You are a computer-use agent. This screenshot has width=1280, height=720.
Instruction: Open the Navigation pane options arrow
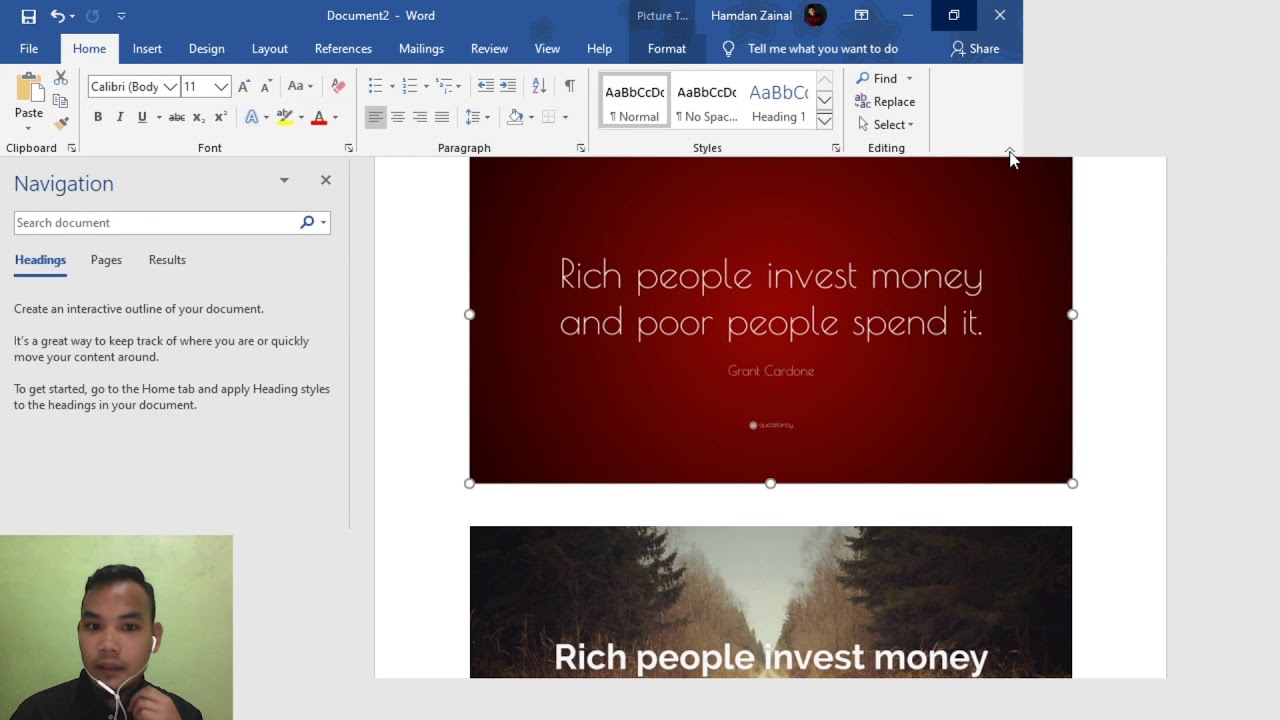coord(284,180)
